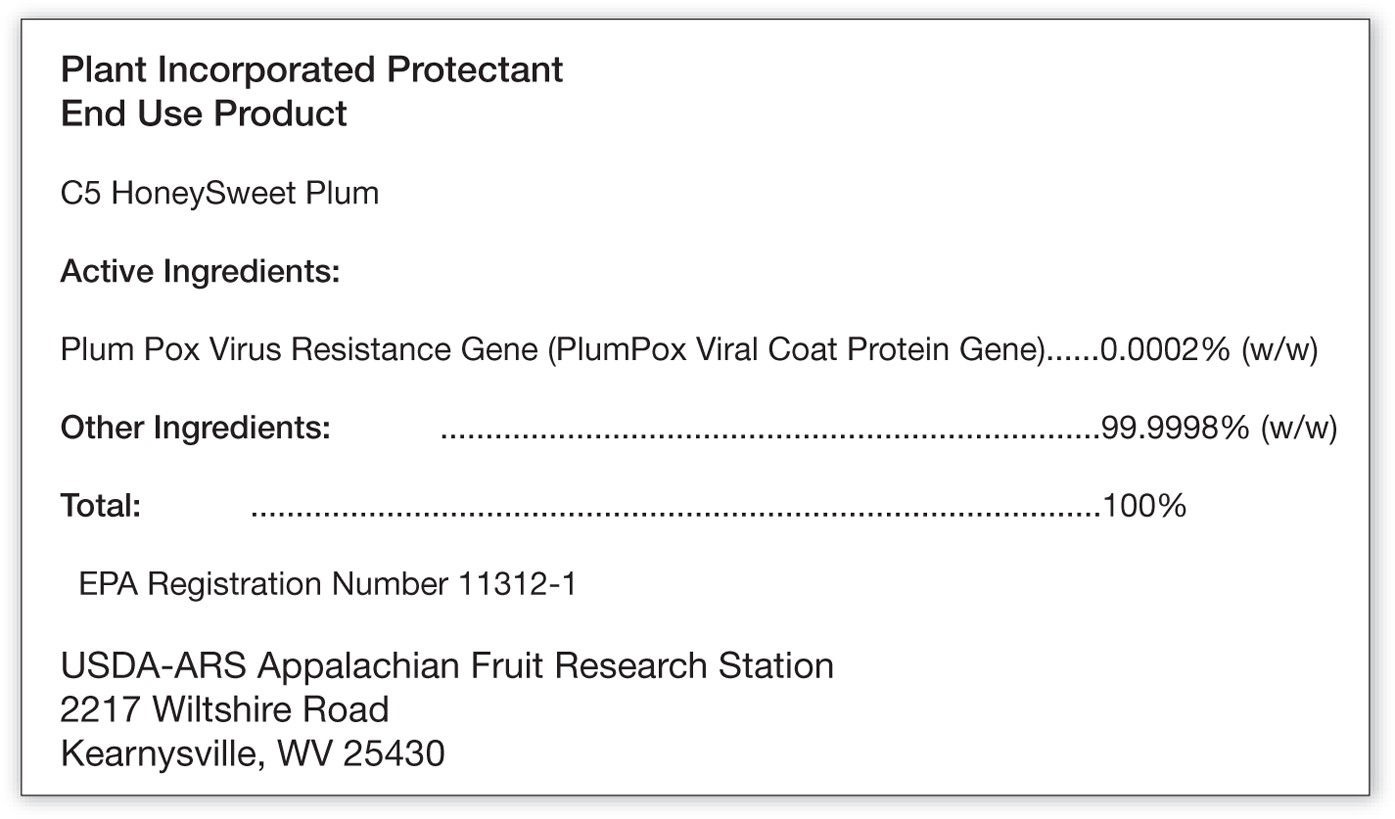The width and height of the screenshot is (1395, 819).
Task: Click the Plant Incorporated Protectant heading
Action: coord(312,70)
